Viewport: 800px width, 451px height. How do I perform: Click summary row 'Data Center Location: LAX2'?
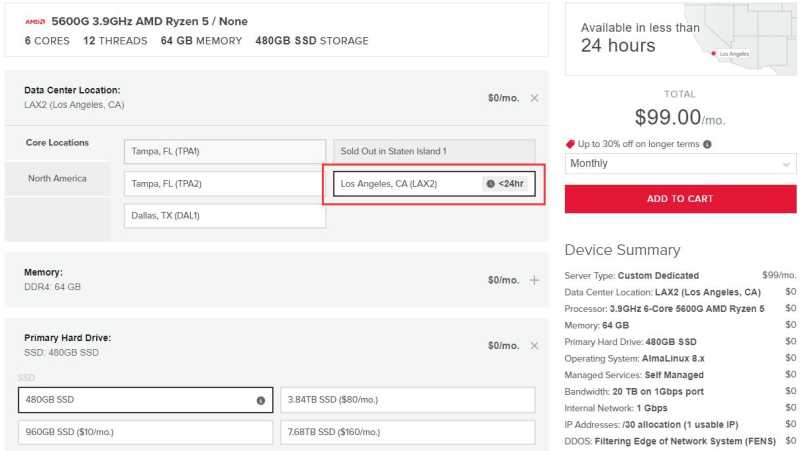click(x=680, y=292)
